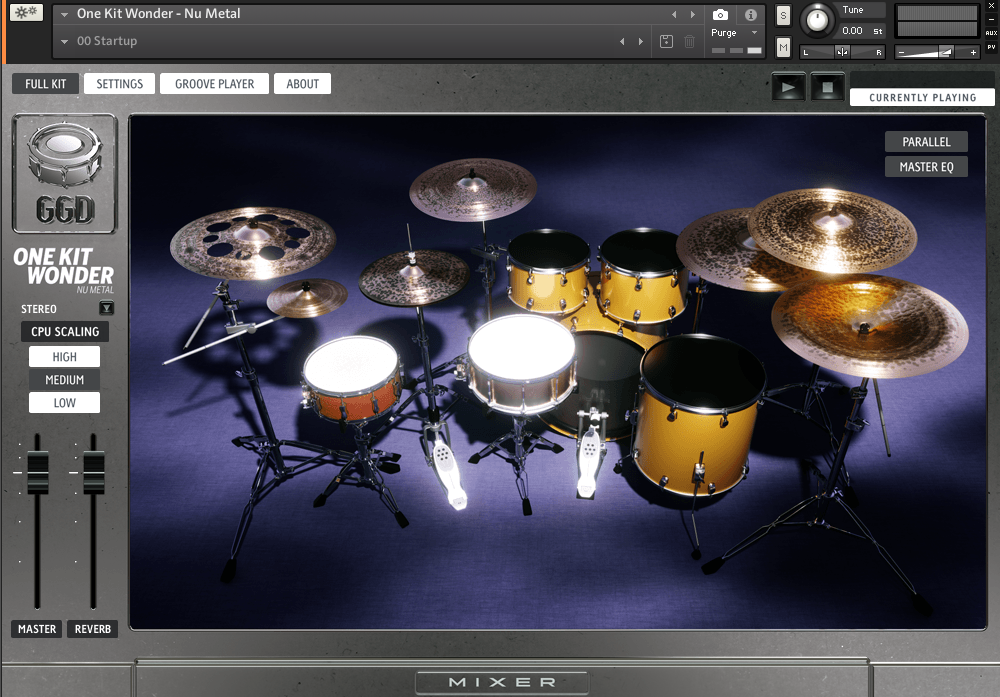Toggle the AUX sends panel
The height and width of the screenshot is (697, 1000).
pyautogui.click(x=991, y=33)
